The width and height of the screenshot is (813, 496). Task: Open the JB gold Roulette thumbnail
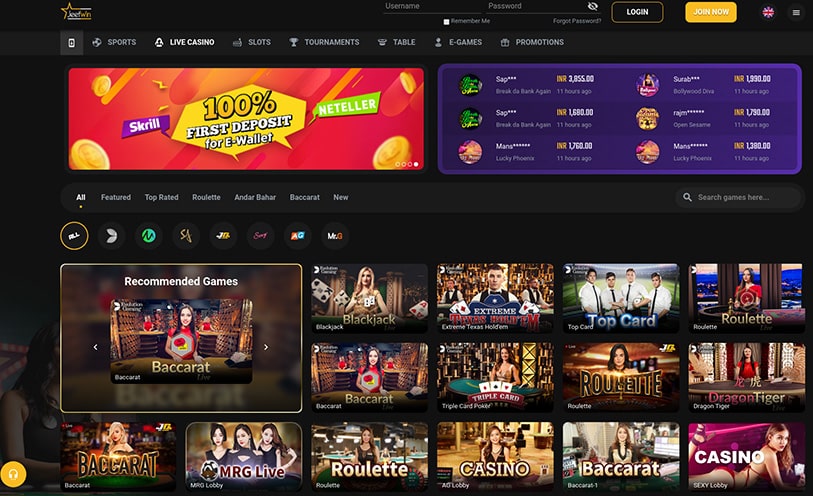621,377
